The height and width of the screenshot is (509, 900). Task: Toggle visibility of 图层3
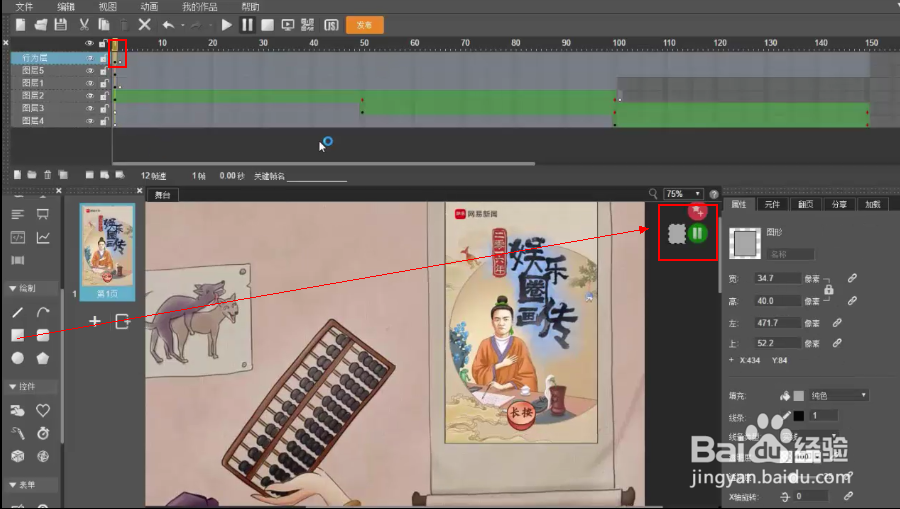[90, 108]
